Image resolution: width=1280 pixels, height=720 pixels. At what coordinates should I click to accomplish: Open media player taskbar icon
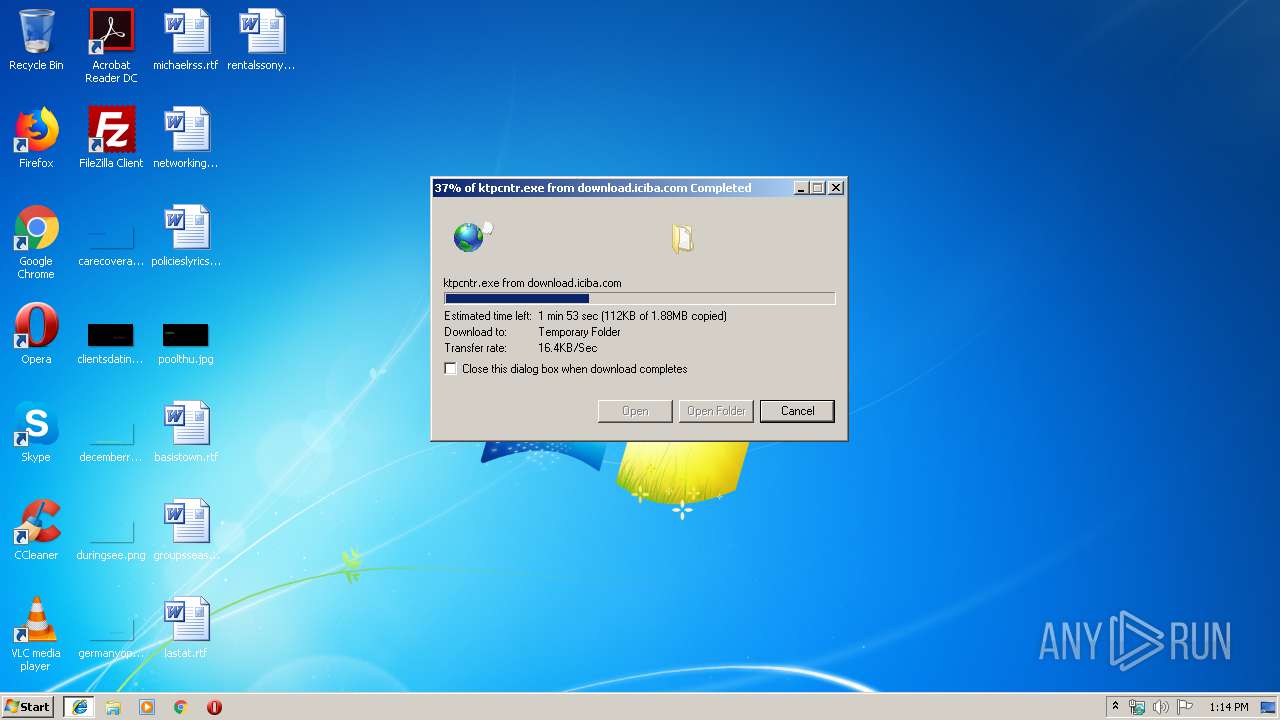pyautogui.click(x=147, y=707)
